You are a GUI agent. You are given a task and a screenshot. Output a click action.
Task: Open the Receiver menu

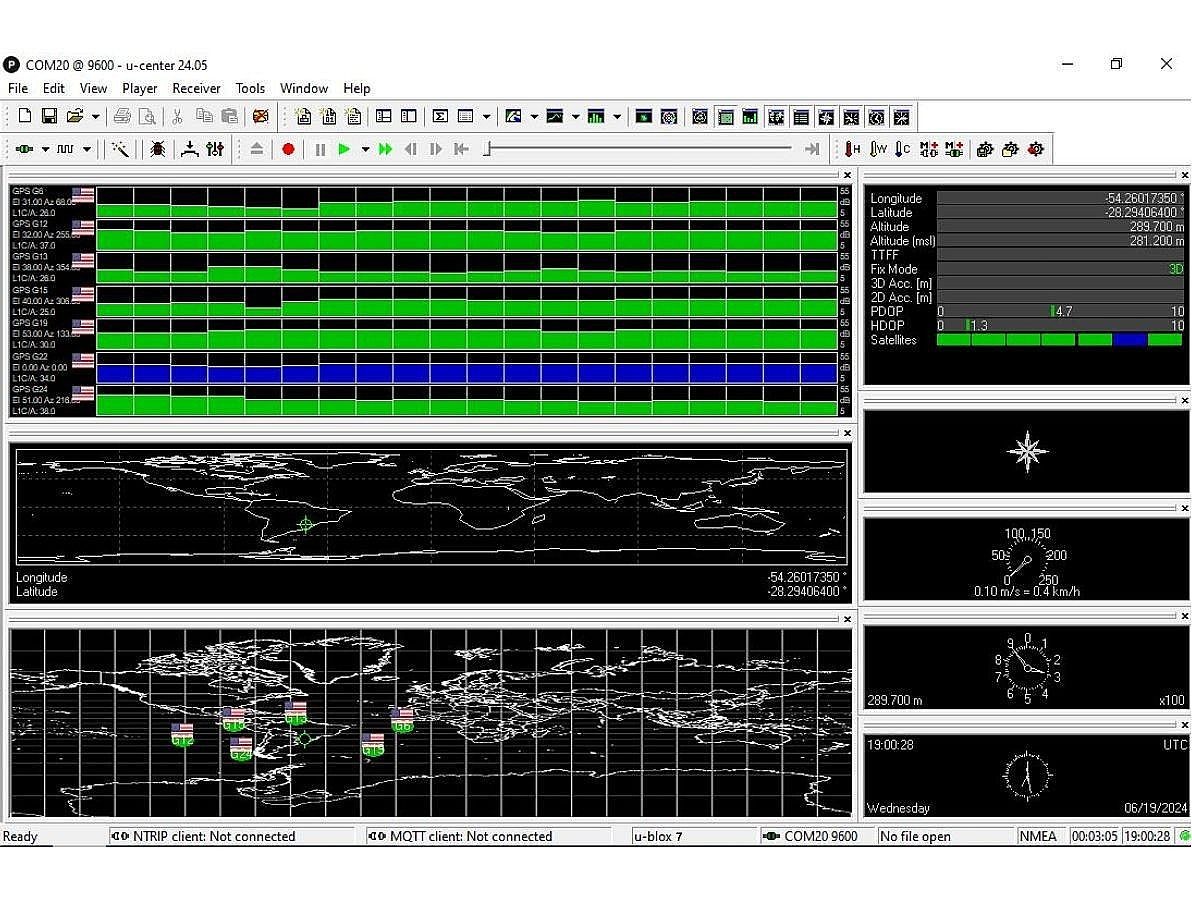pos(196,88)
